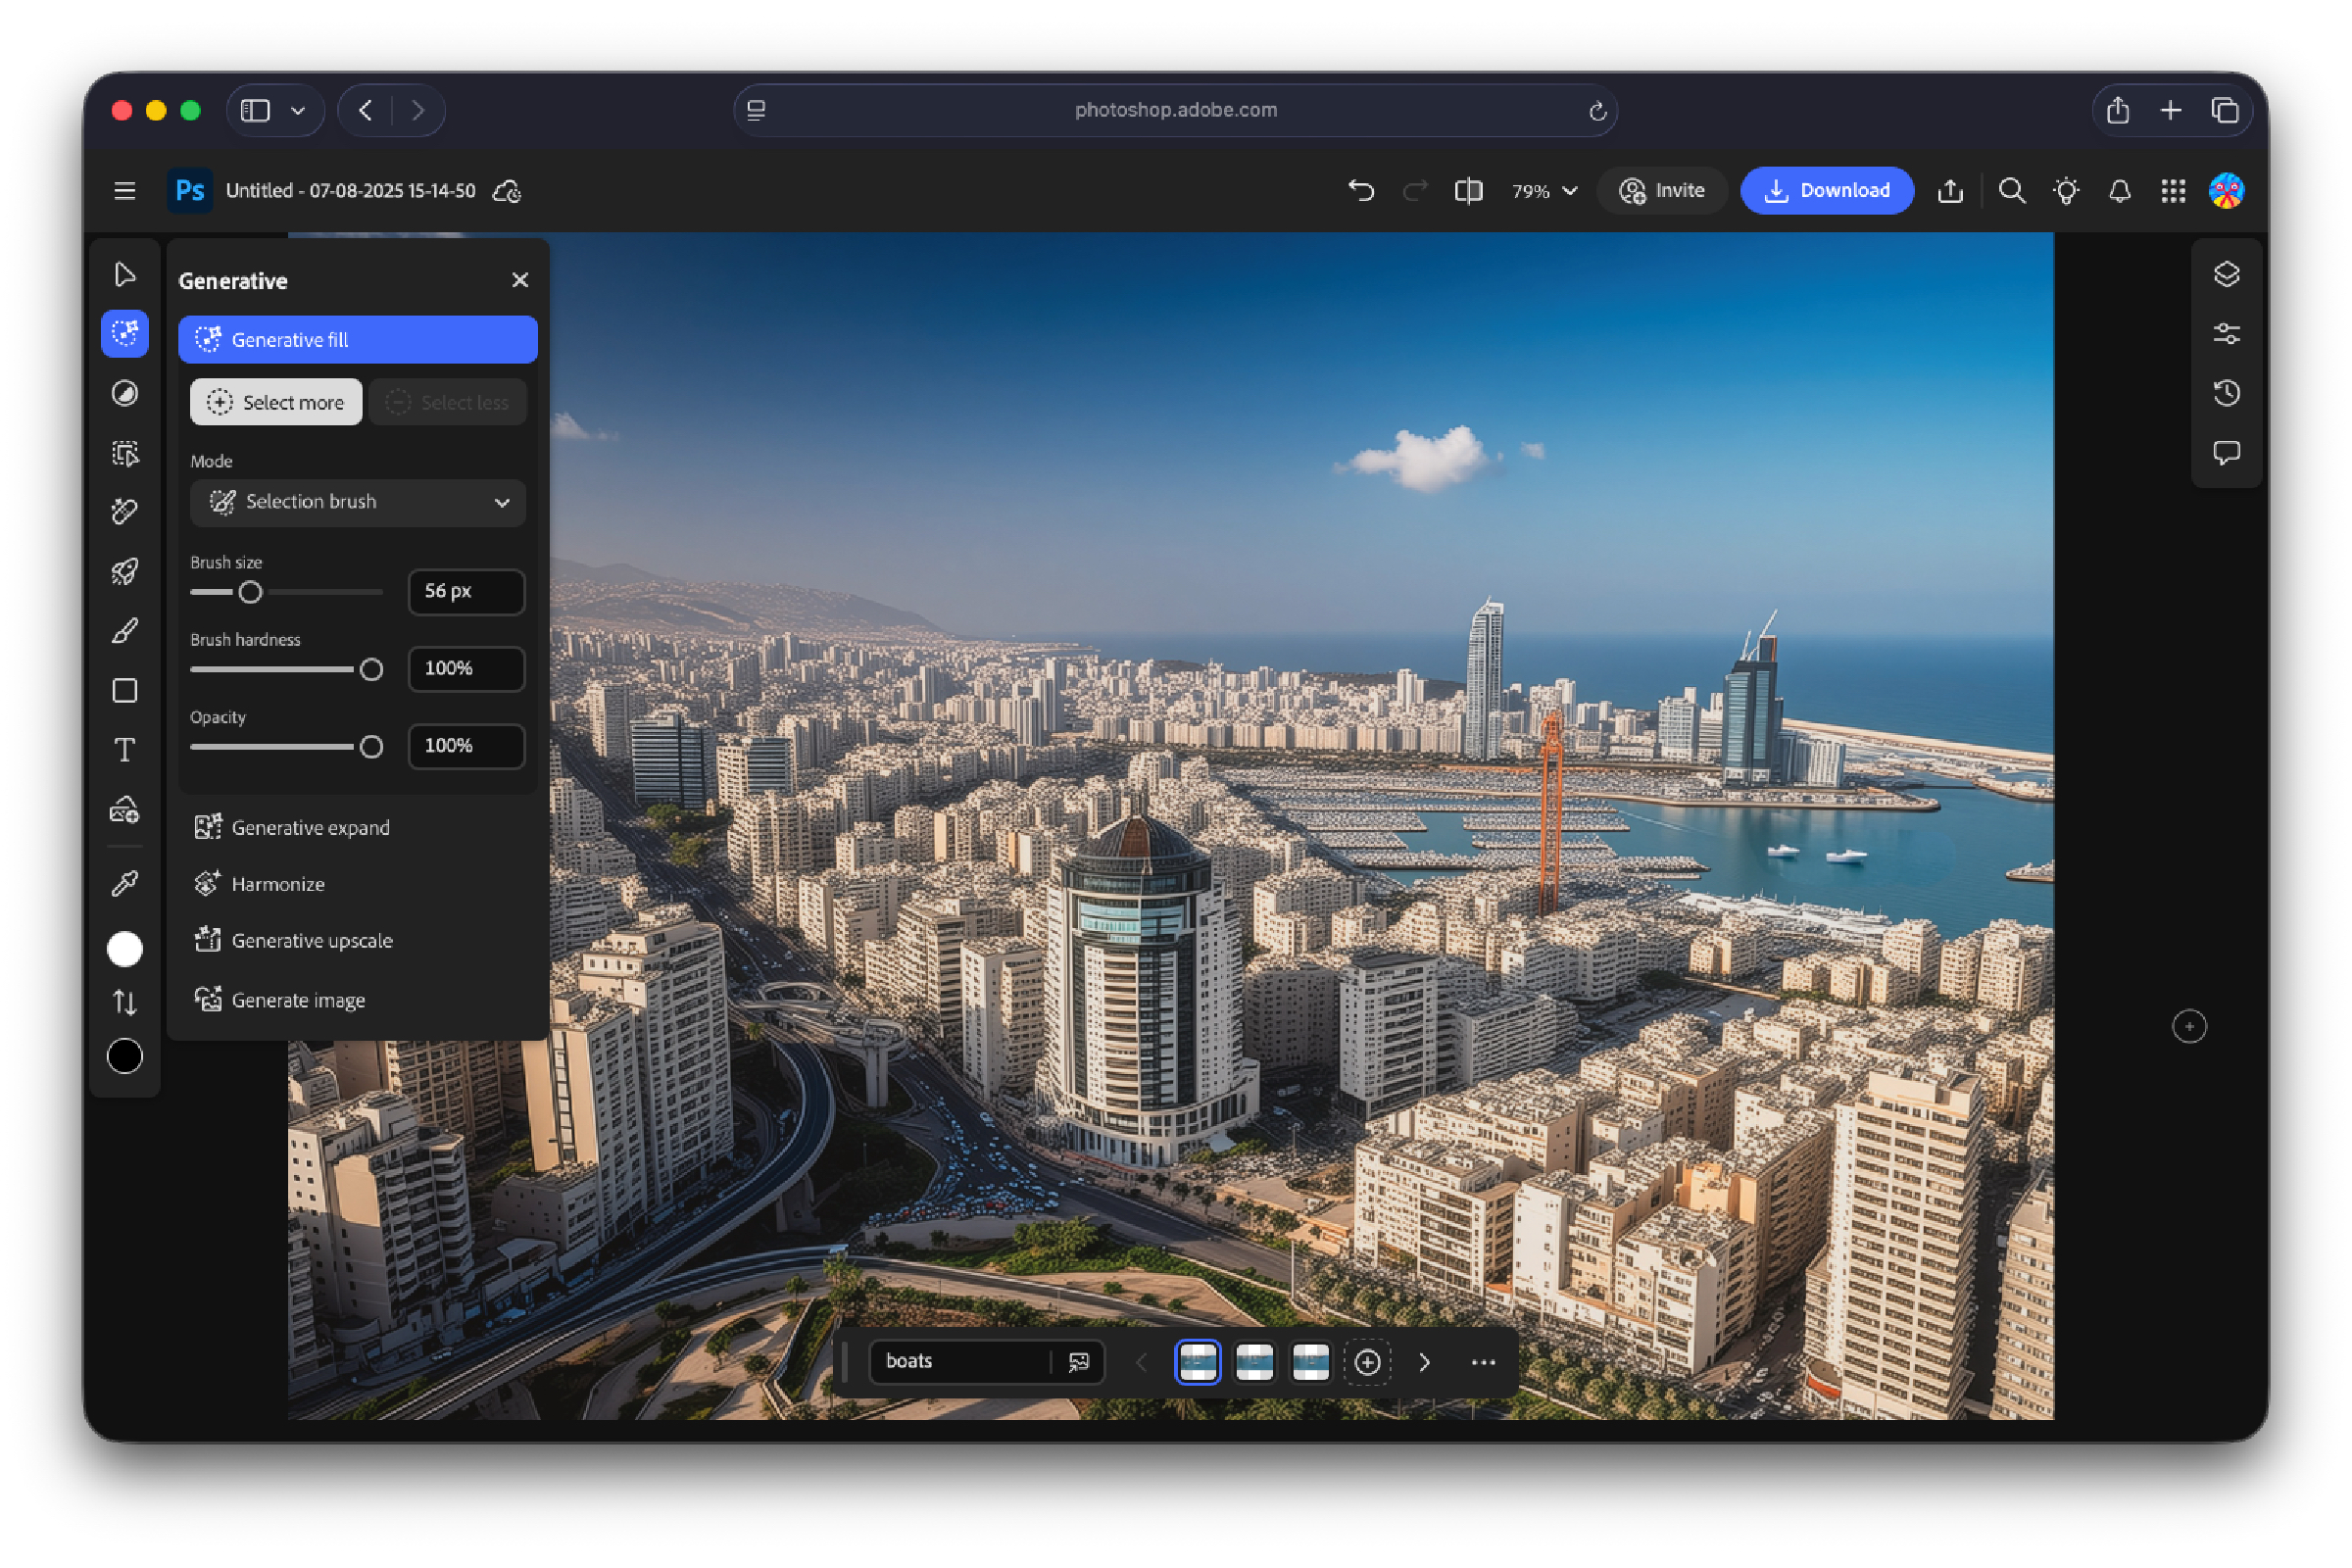Viewport: 2352px width, 1568px height.
Task: Click the Download button
Action: (x=1826, y=190)
